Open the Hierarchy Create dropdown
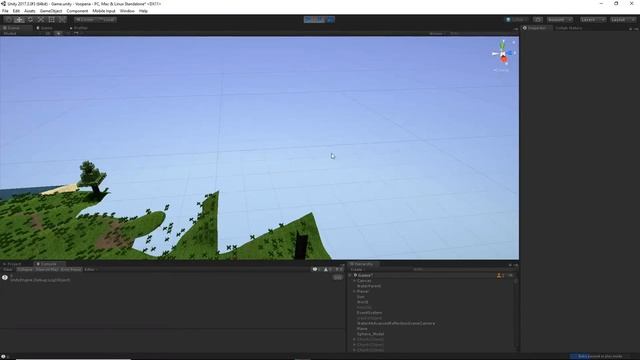This screenshot has height=360, width=640. [358, 270]
